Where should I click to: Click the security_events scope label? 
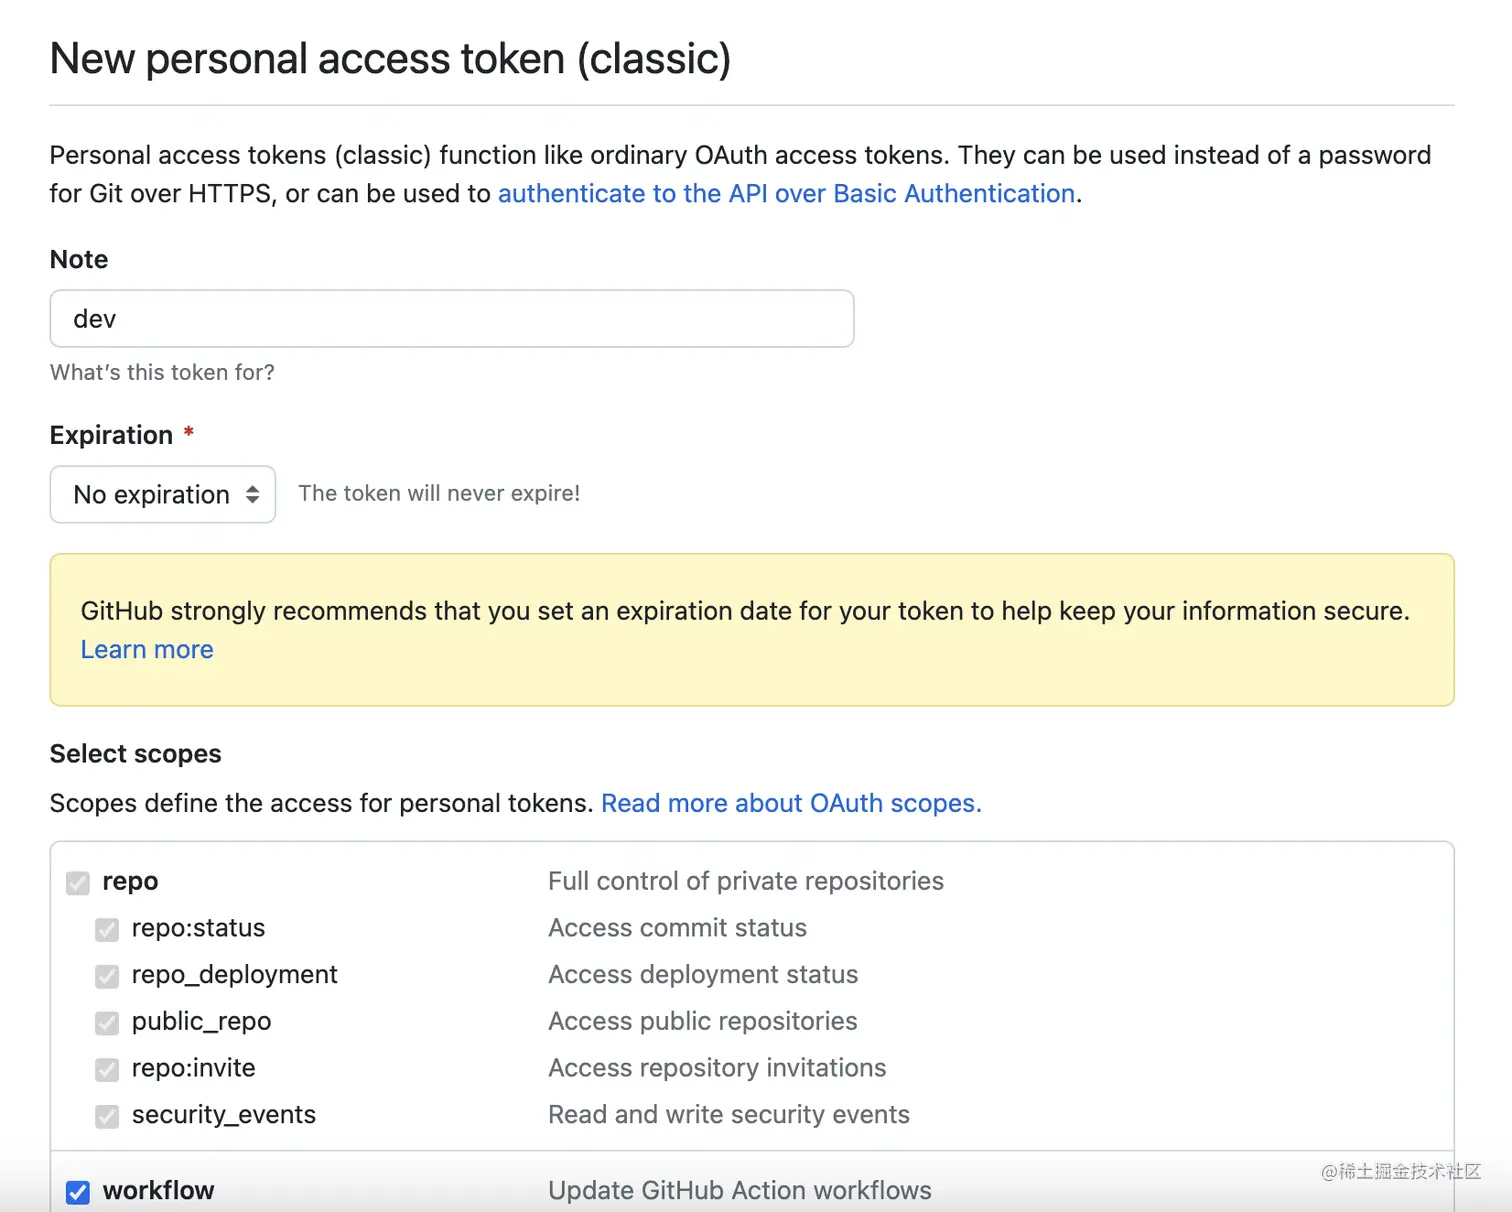(223, 1115)
